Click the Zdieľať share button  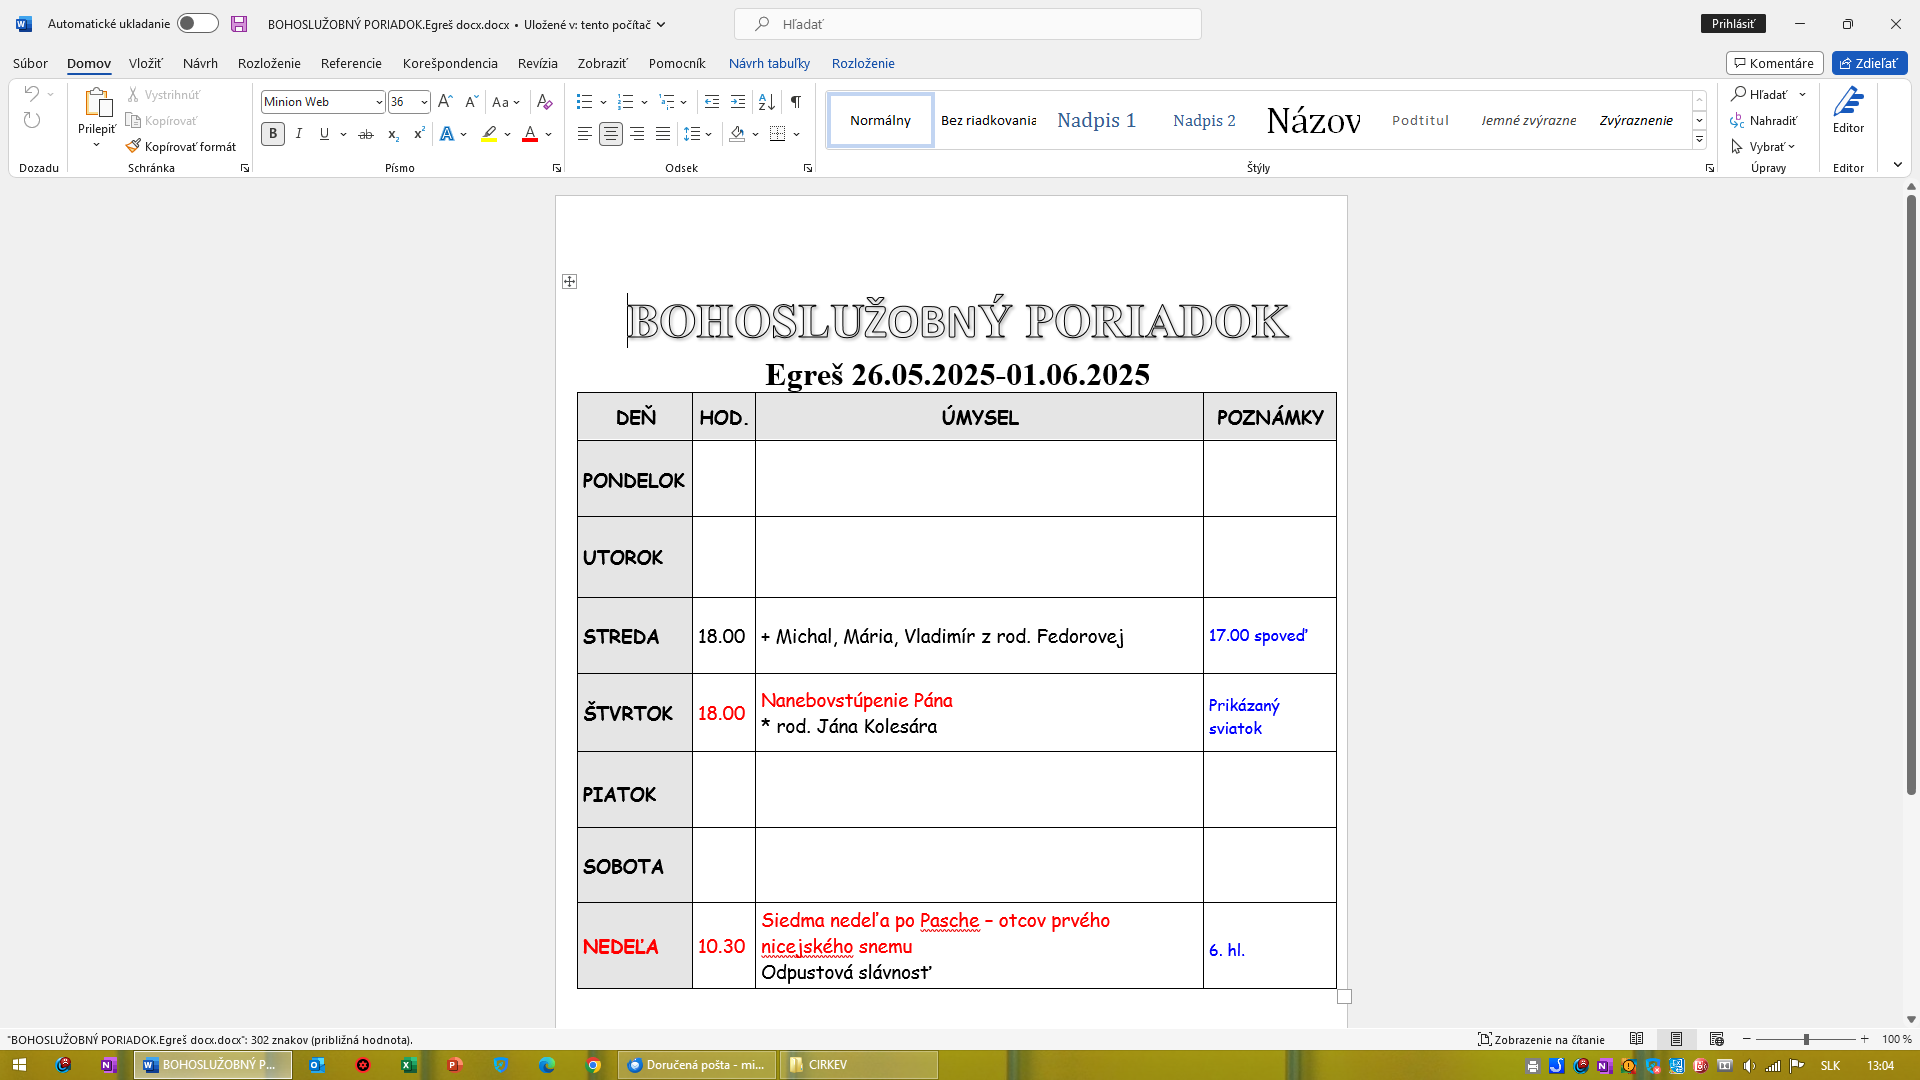click(x=1869, y=63)
